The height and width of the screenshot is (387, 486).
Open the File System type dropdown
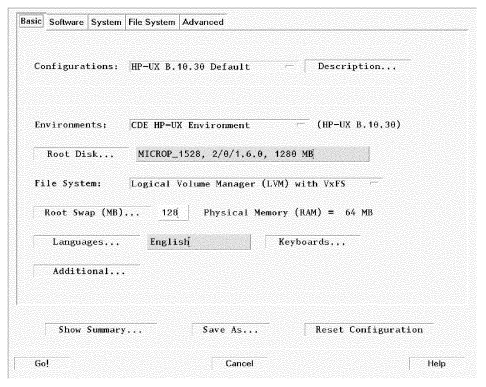255,184
